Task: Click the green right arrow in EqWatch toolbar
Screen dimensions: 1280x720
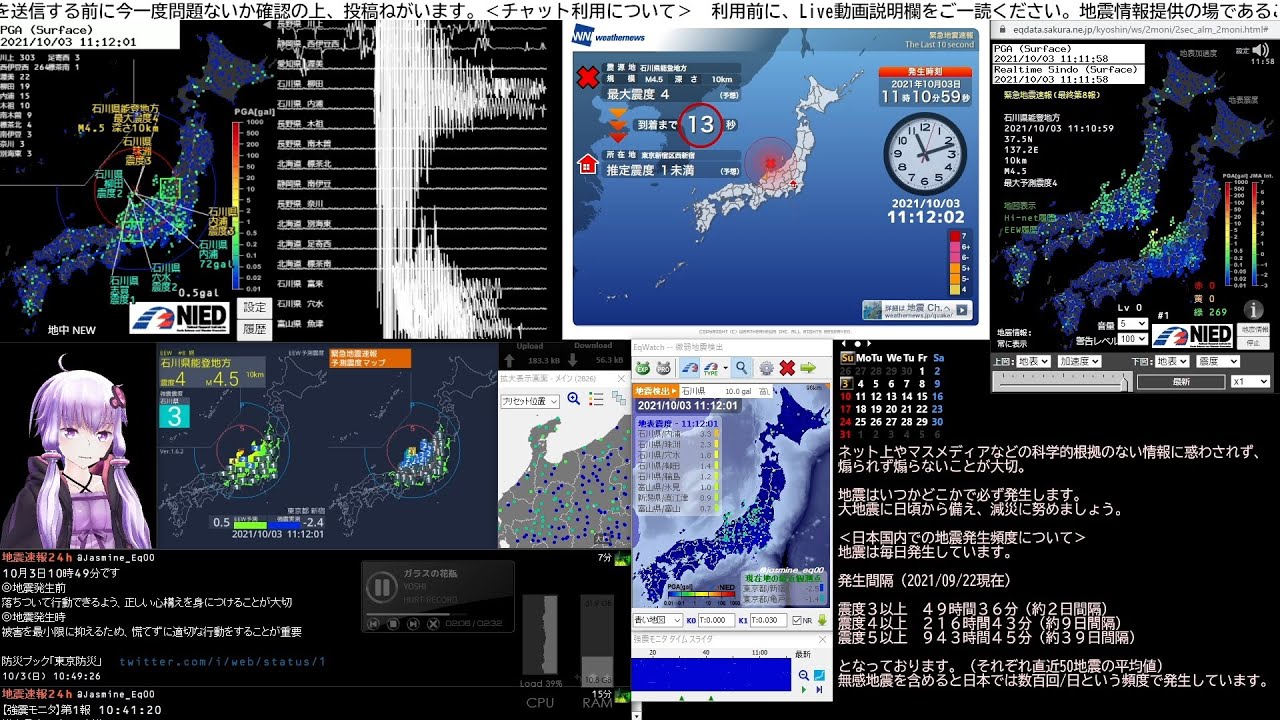Action: pos(808,368)
